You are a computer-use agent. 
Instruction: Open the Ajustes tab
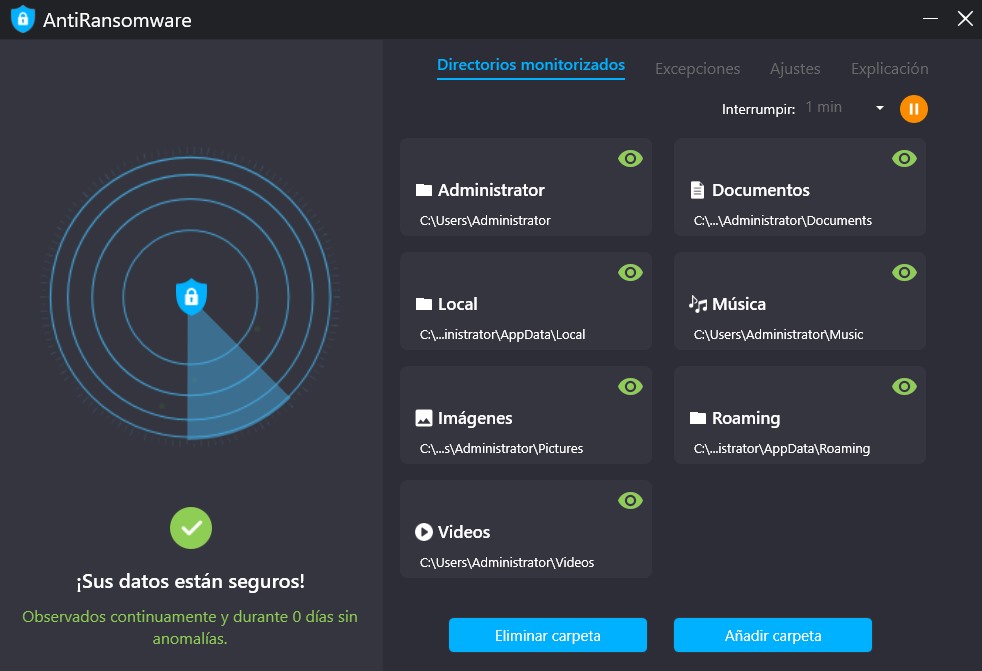coord(795,68)
